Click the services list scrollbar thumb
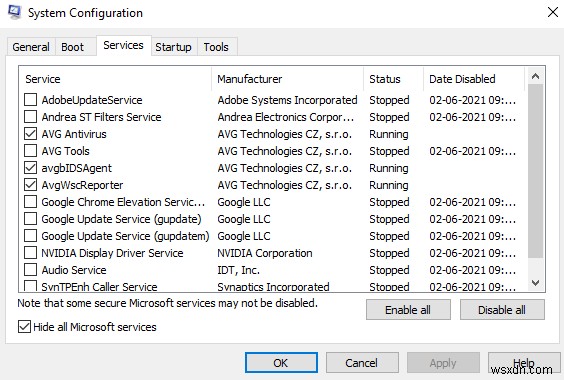The image size is (564, 380). point(535,171)
